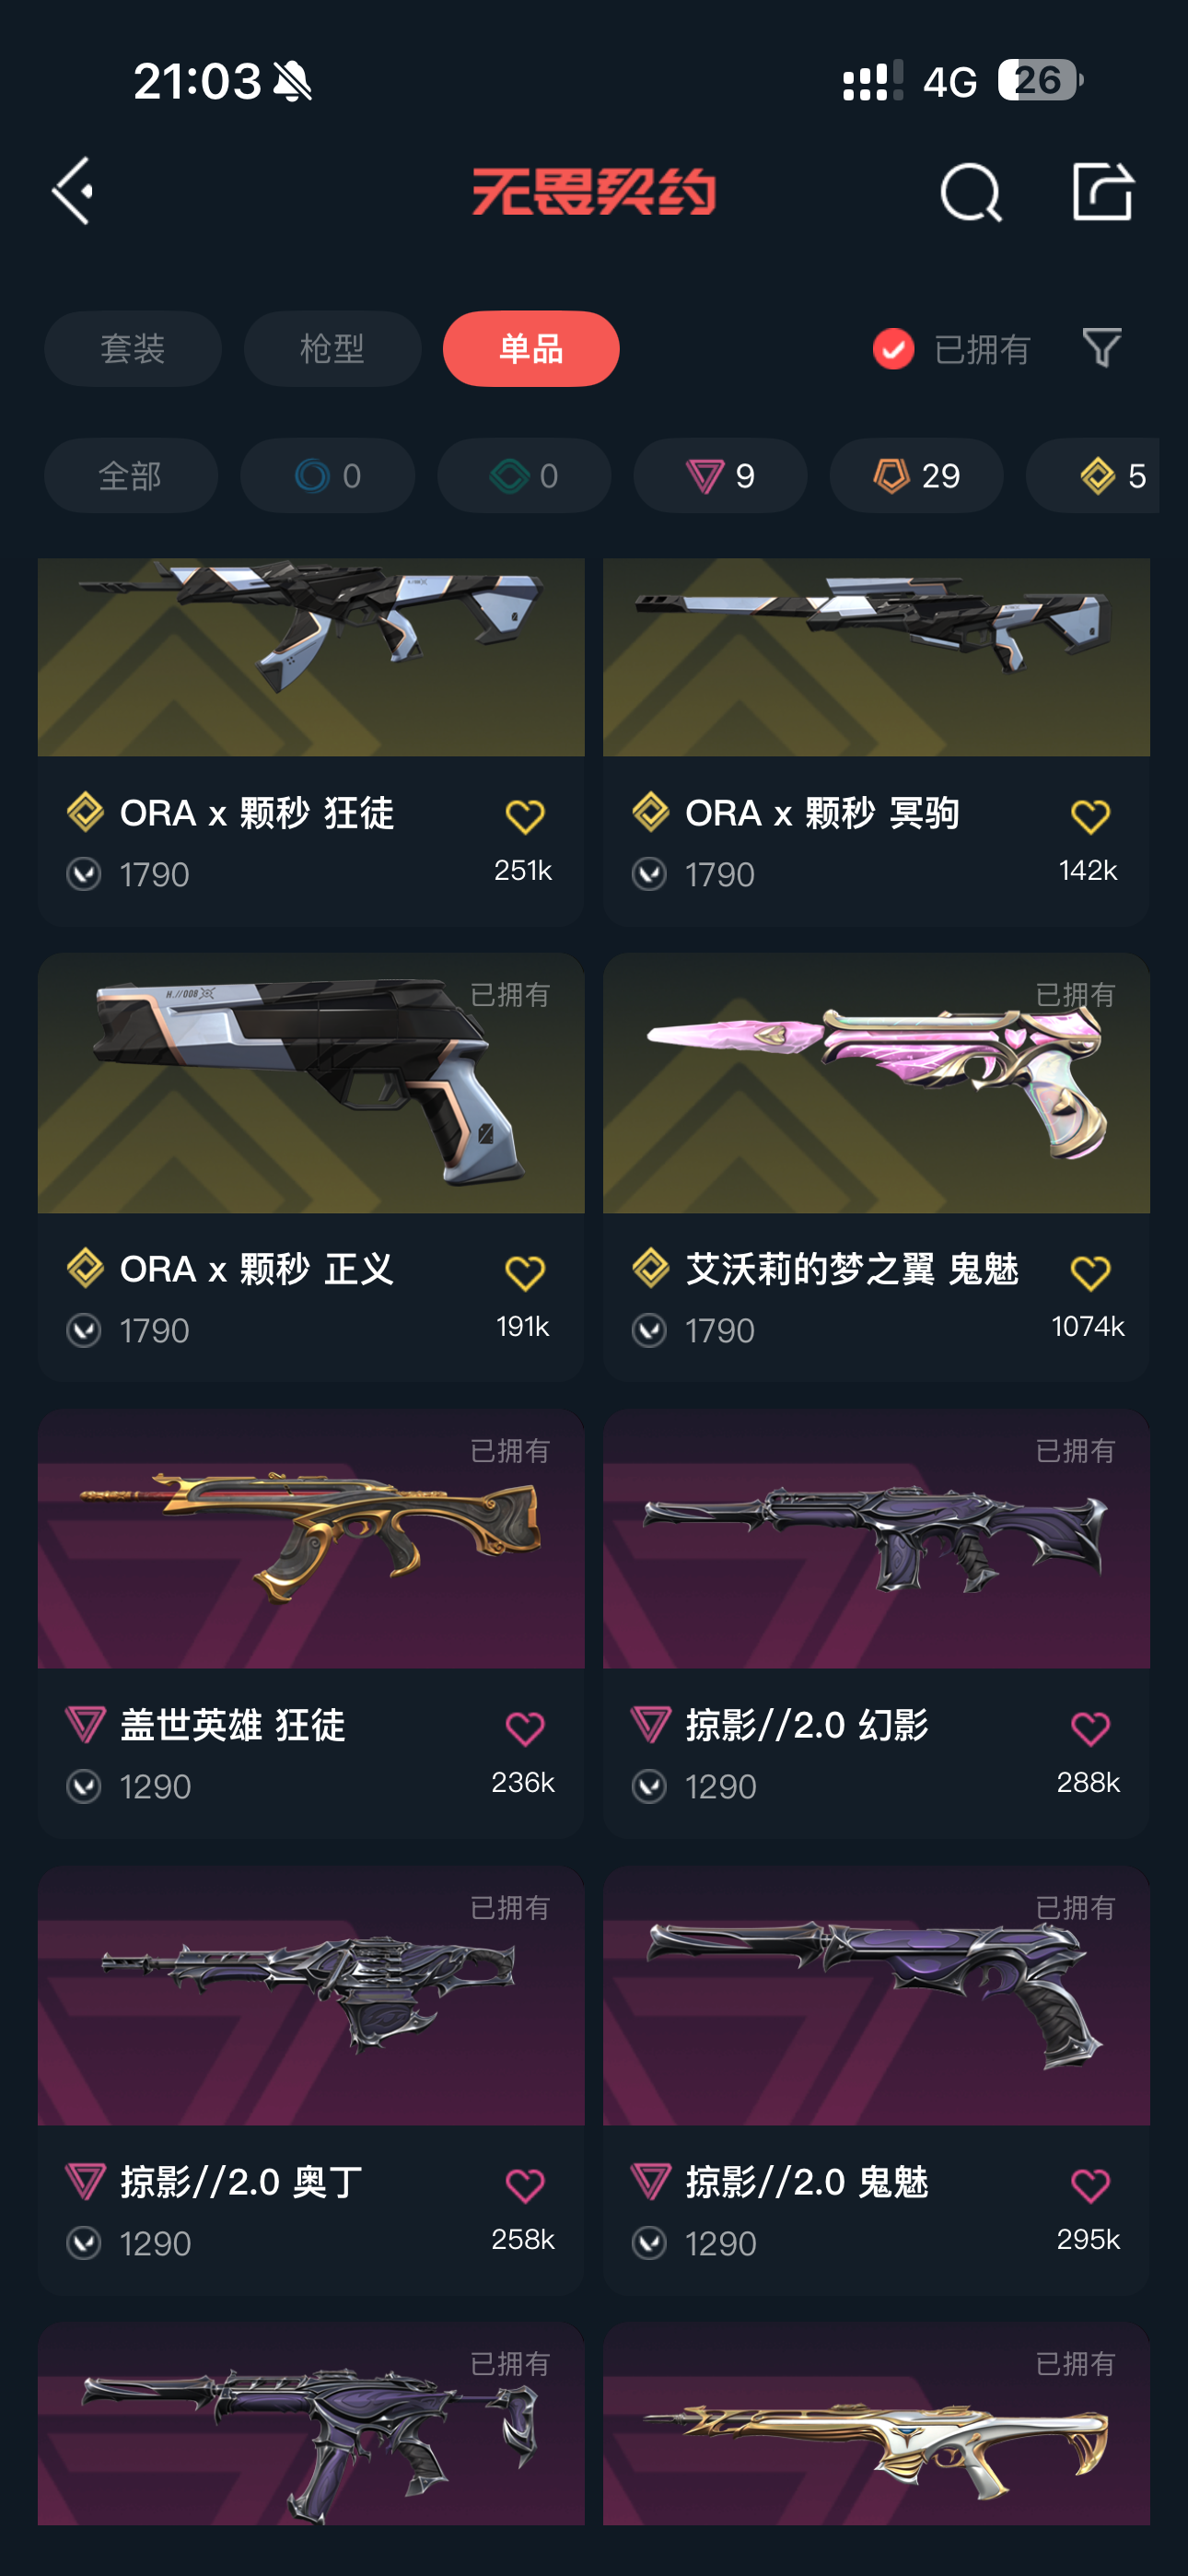
Task: Like 掠影//2.0 幻影 with heart icon
Action: tap(1089, 1728)
